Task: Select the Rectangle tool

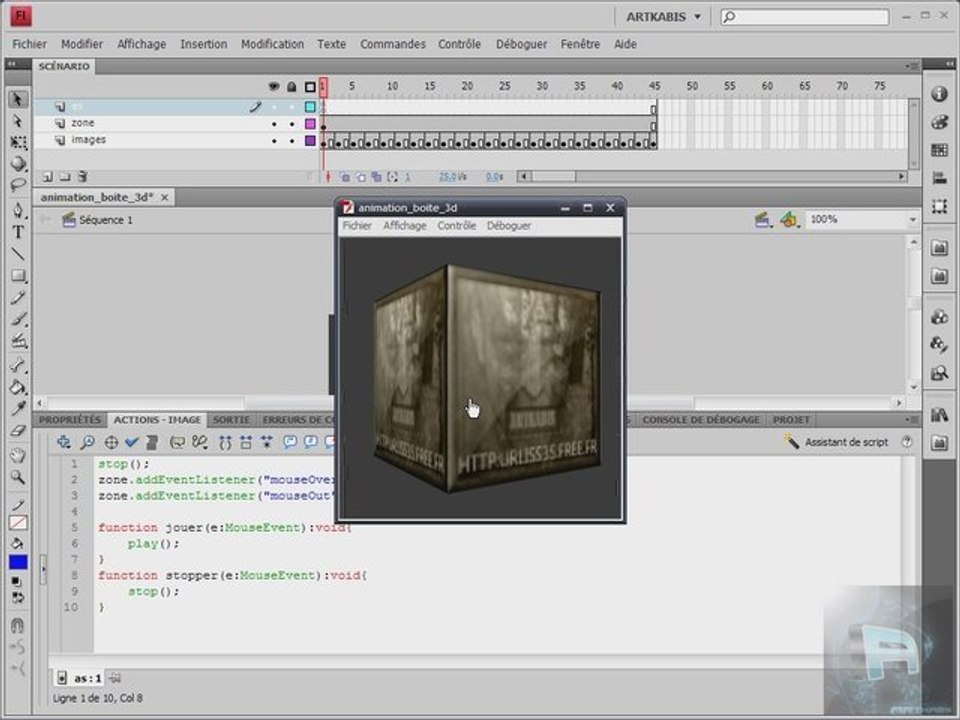Action: (18, 276)
